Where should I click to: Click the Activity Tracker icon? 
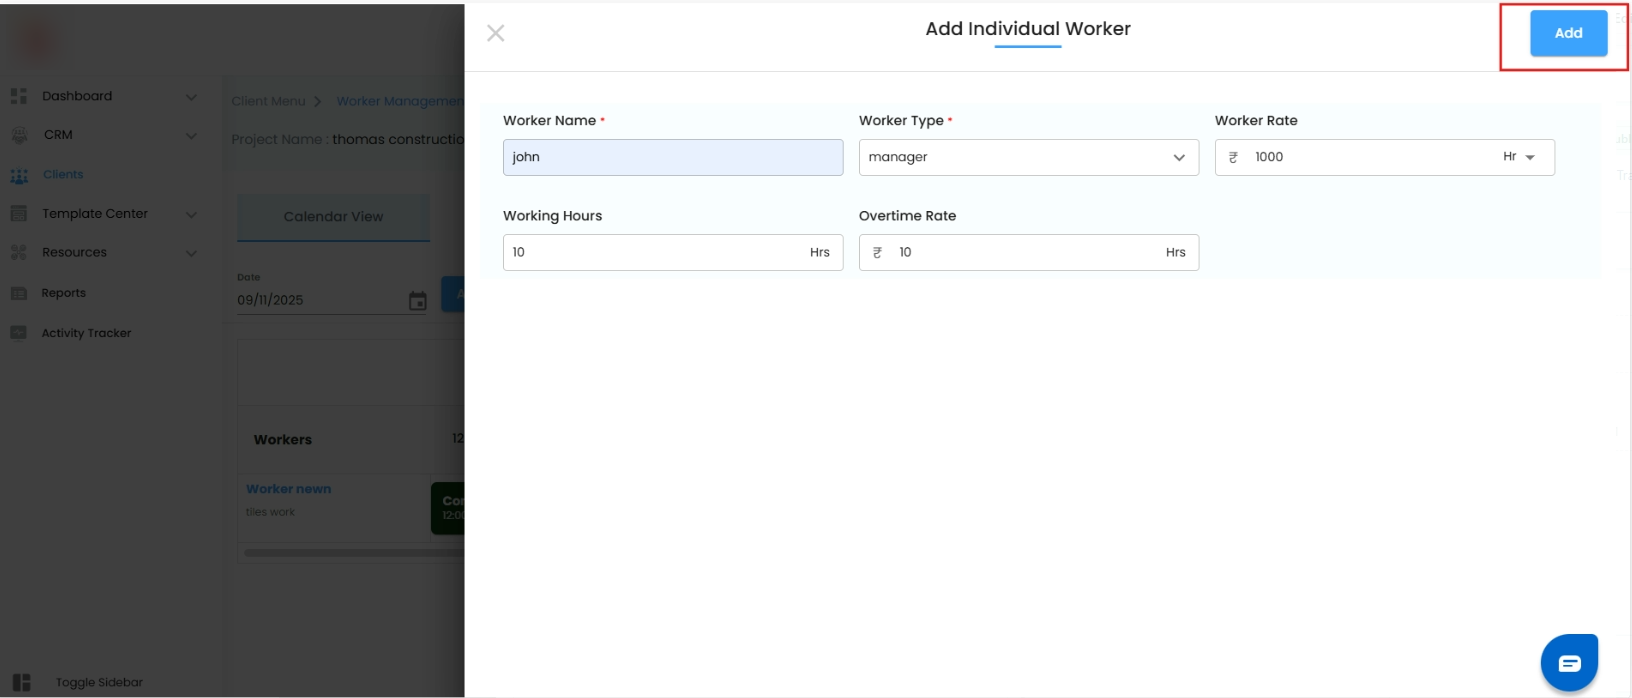18,333
